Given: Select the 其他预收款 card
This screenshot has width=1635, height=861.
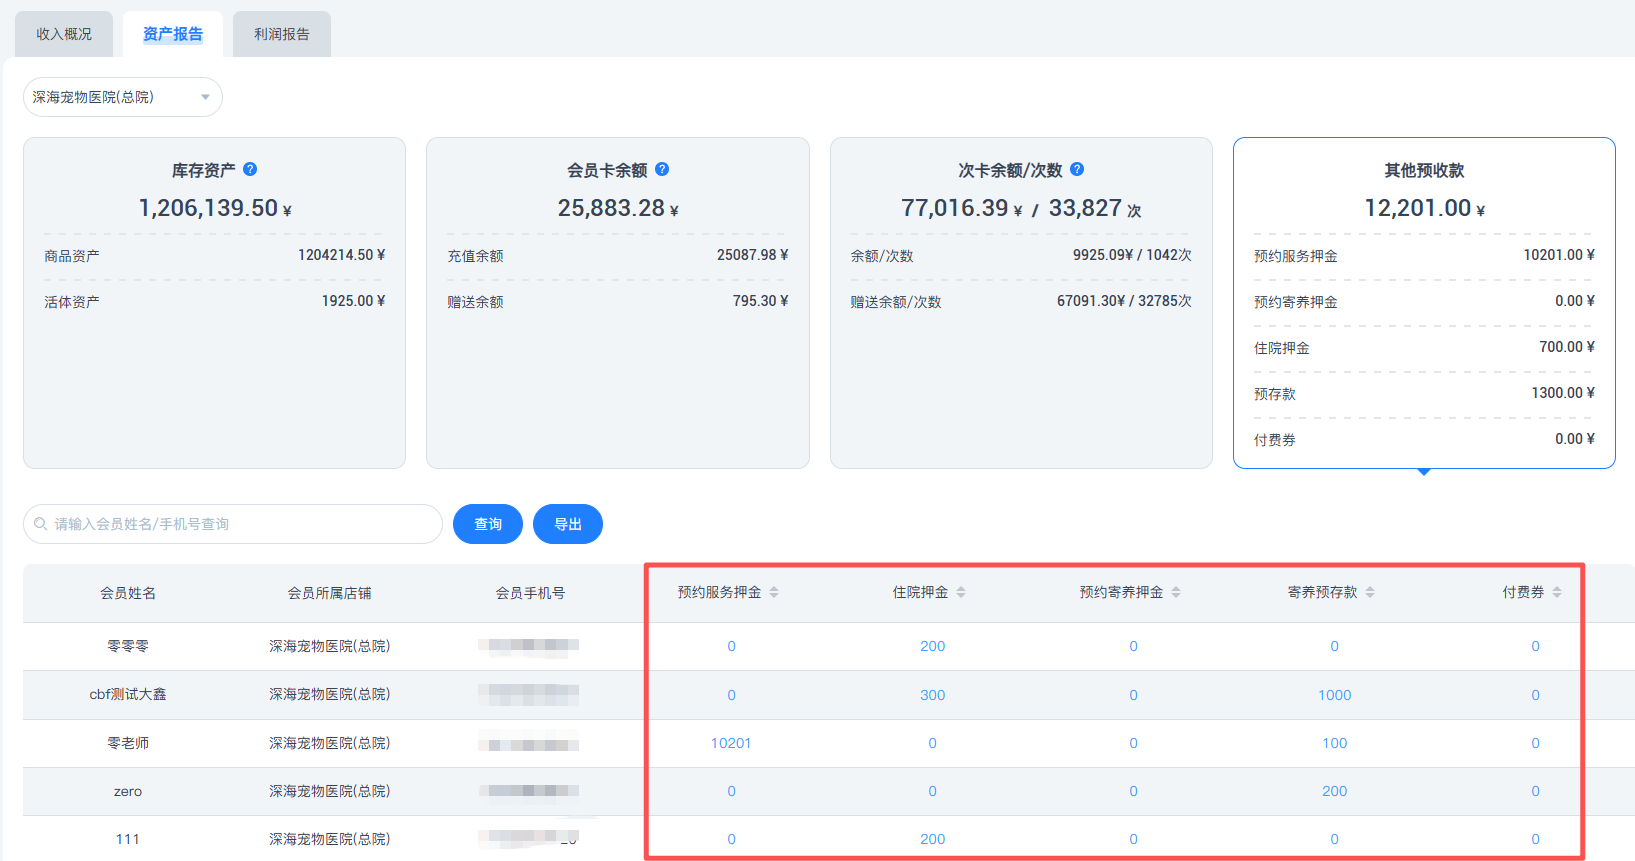Looking at the screenshot, I should pyautogui.click(x=1423, y=302).
